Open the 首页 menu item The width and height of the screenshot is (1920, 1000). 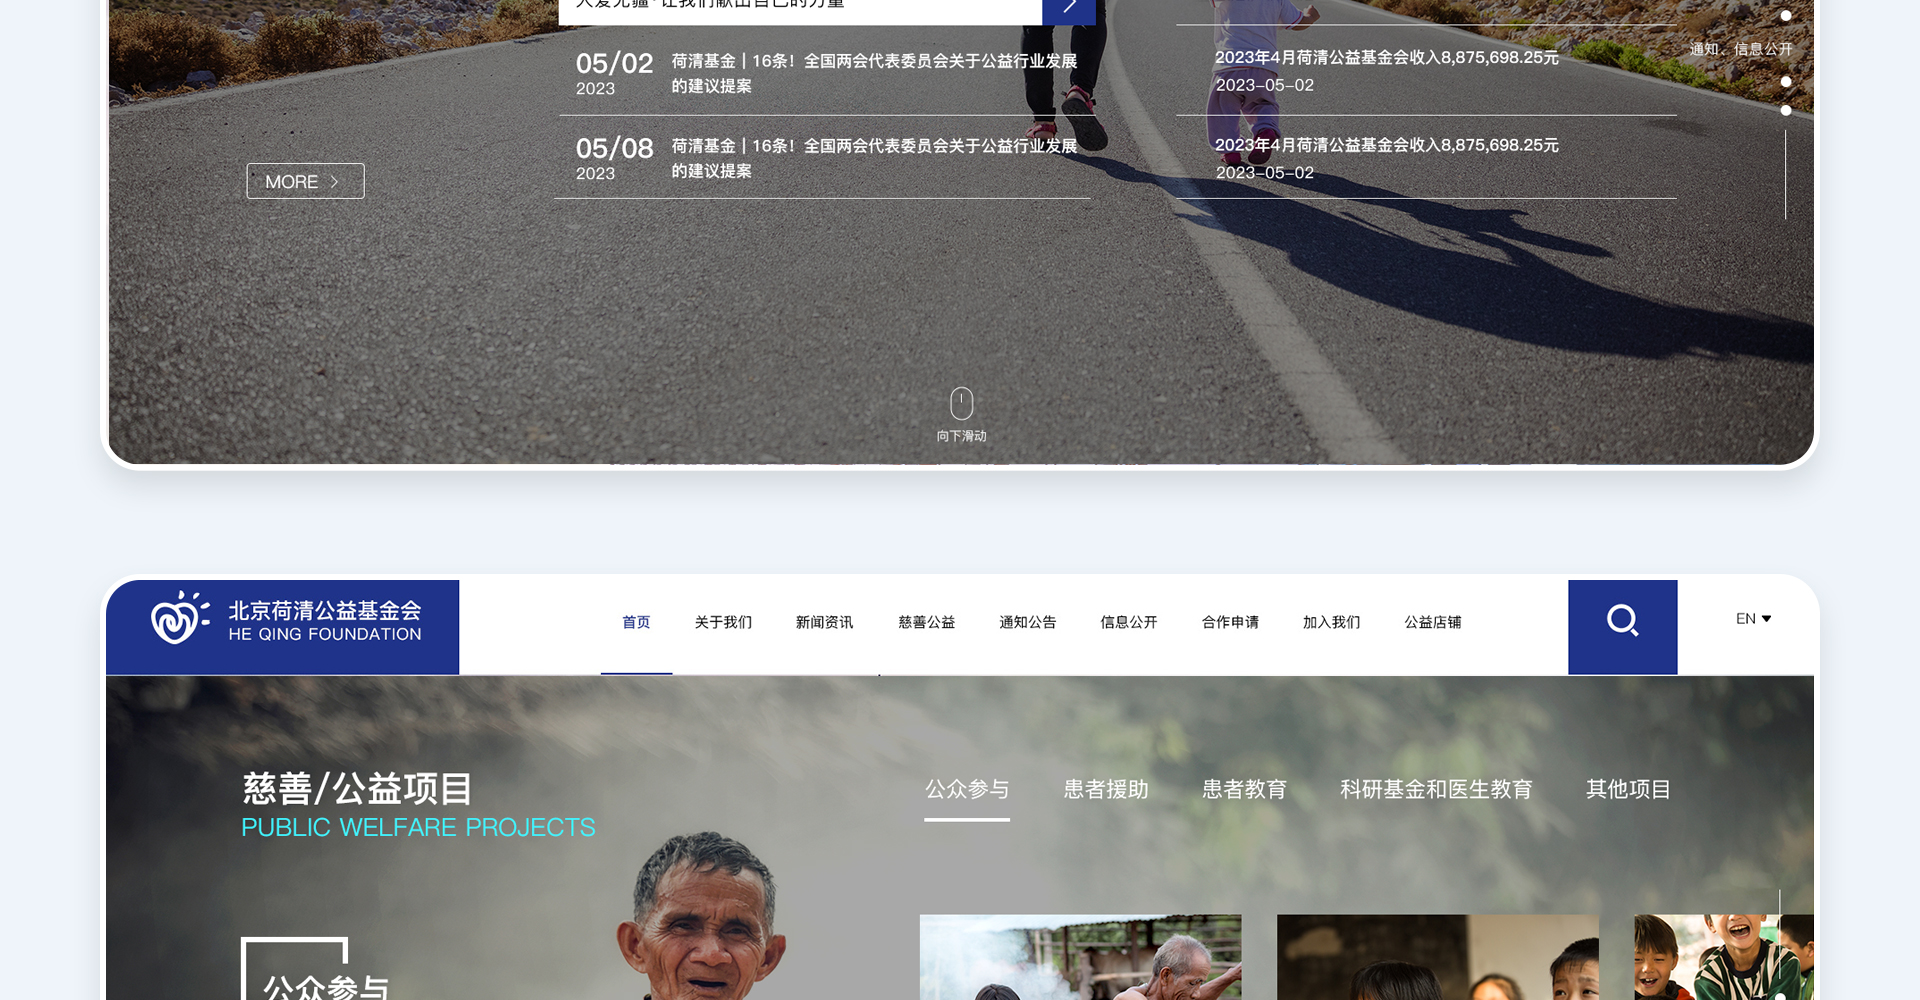(x=636, y=622)
